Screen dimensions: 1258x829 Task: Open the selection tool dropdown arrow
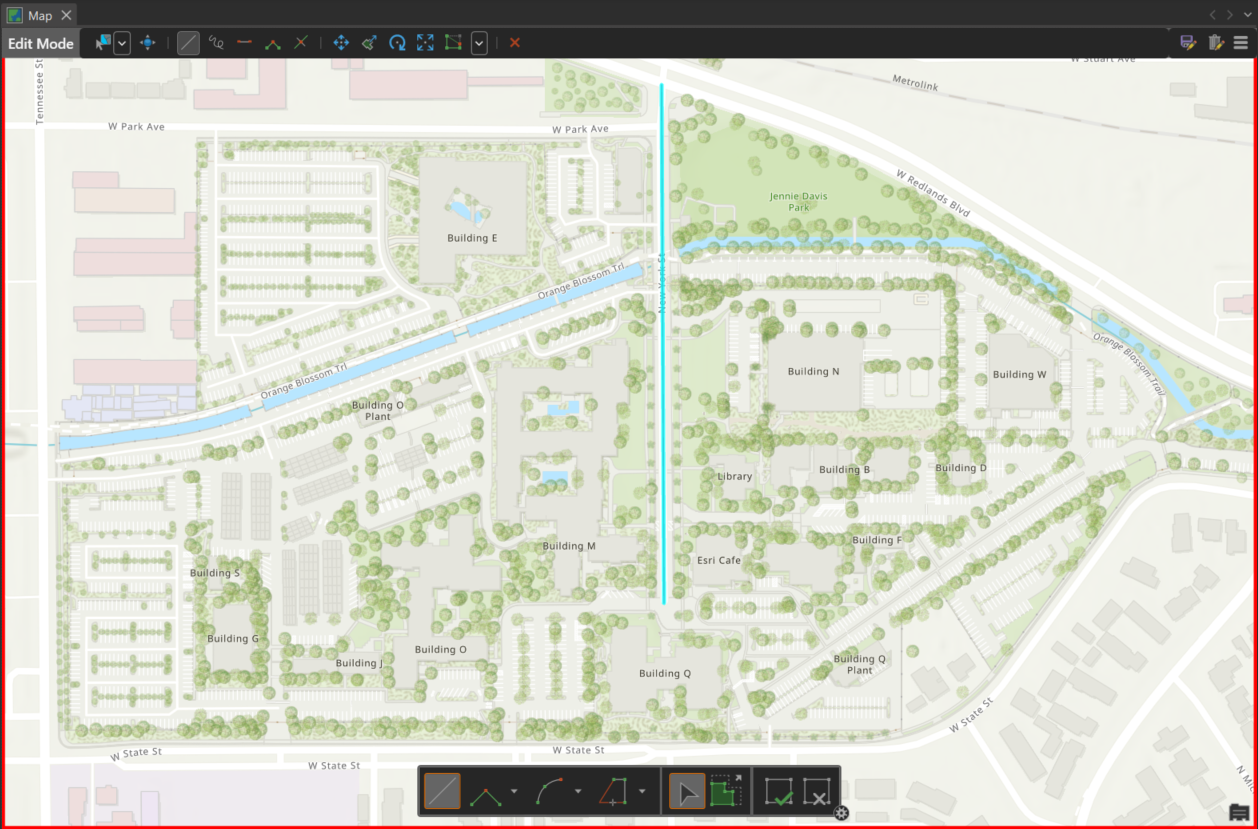(x=122, y=43)
